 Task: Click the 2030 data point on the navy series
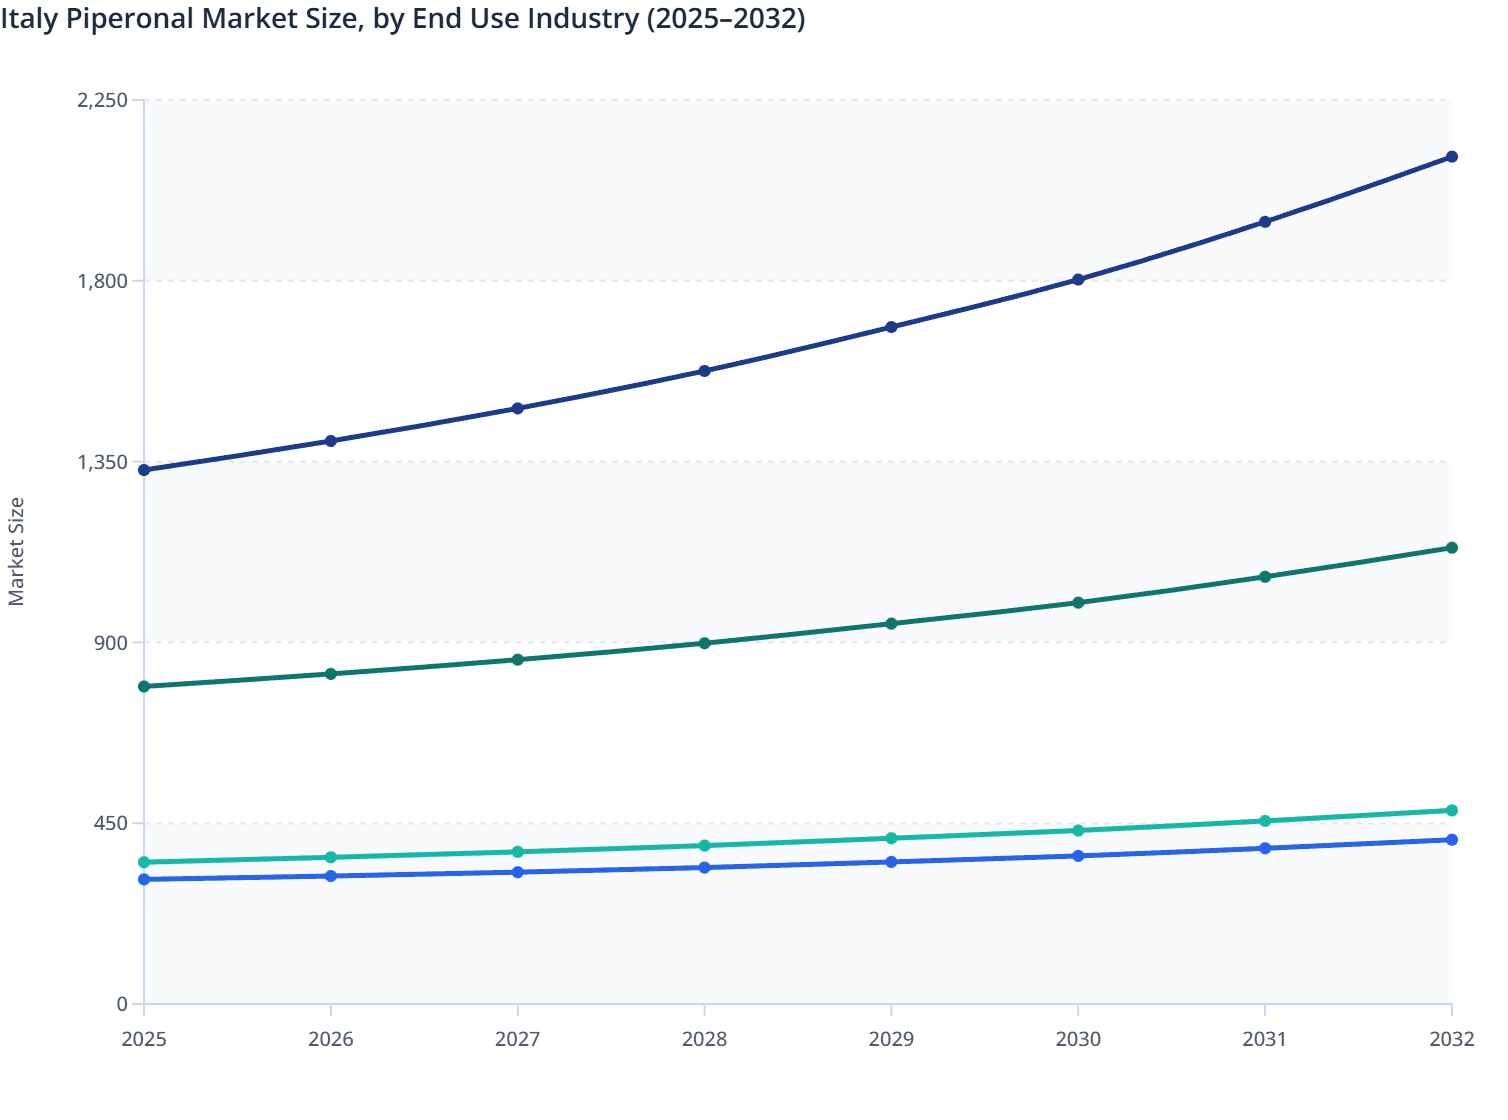pos(1078,278)
